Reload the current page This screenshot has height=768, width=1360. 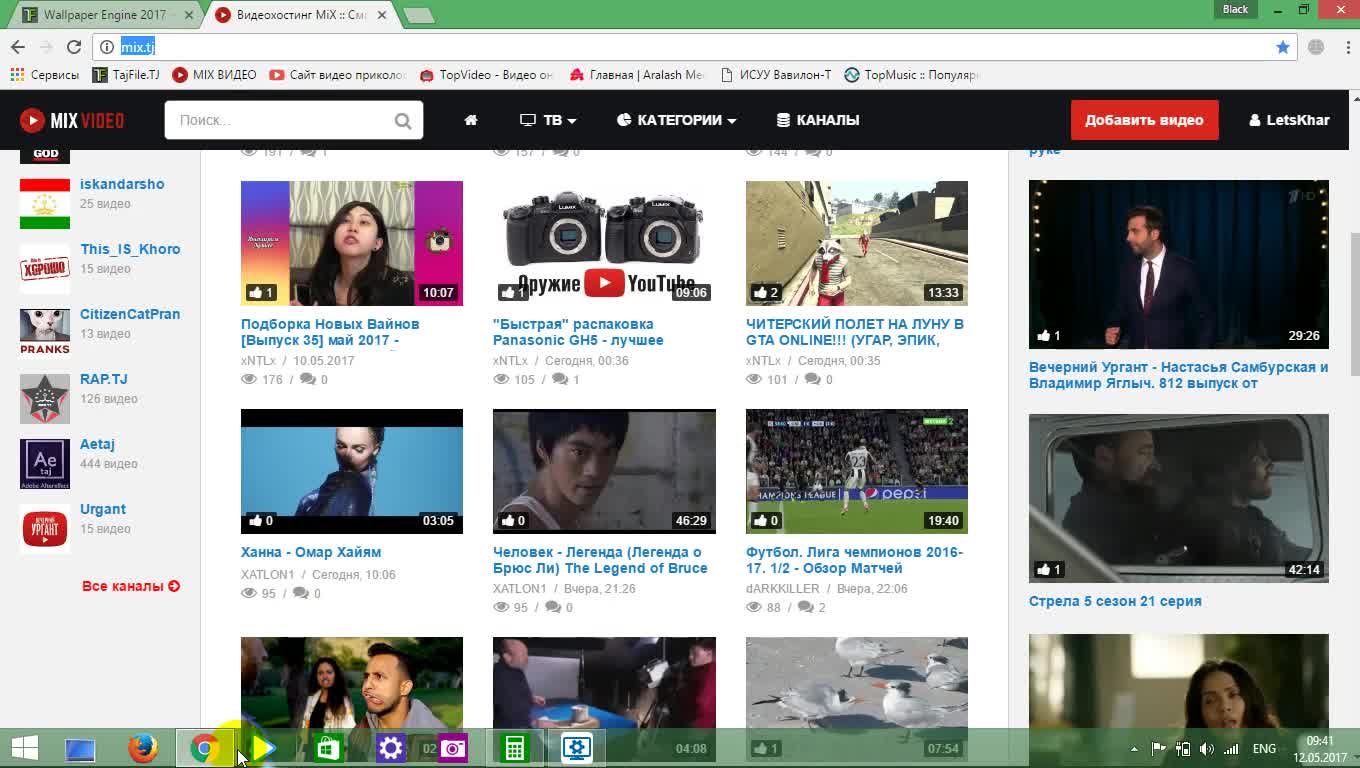(74, 47)
